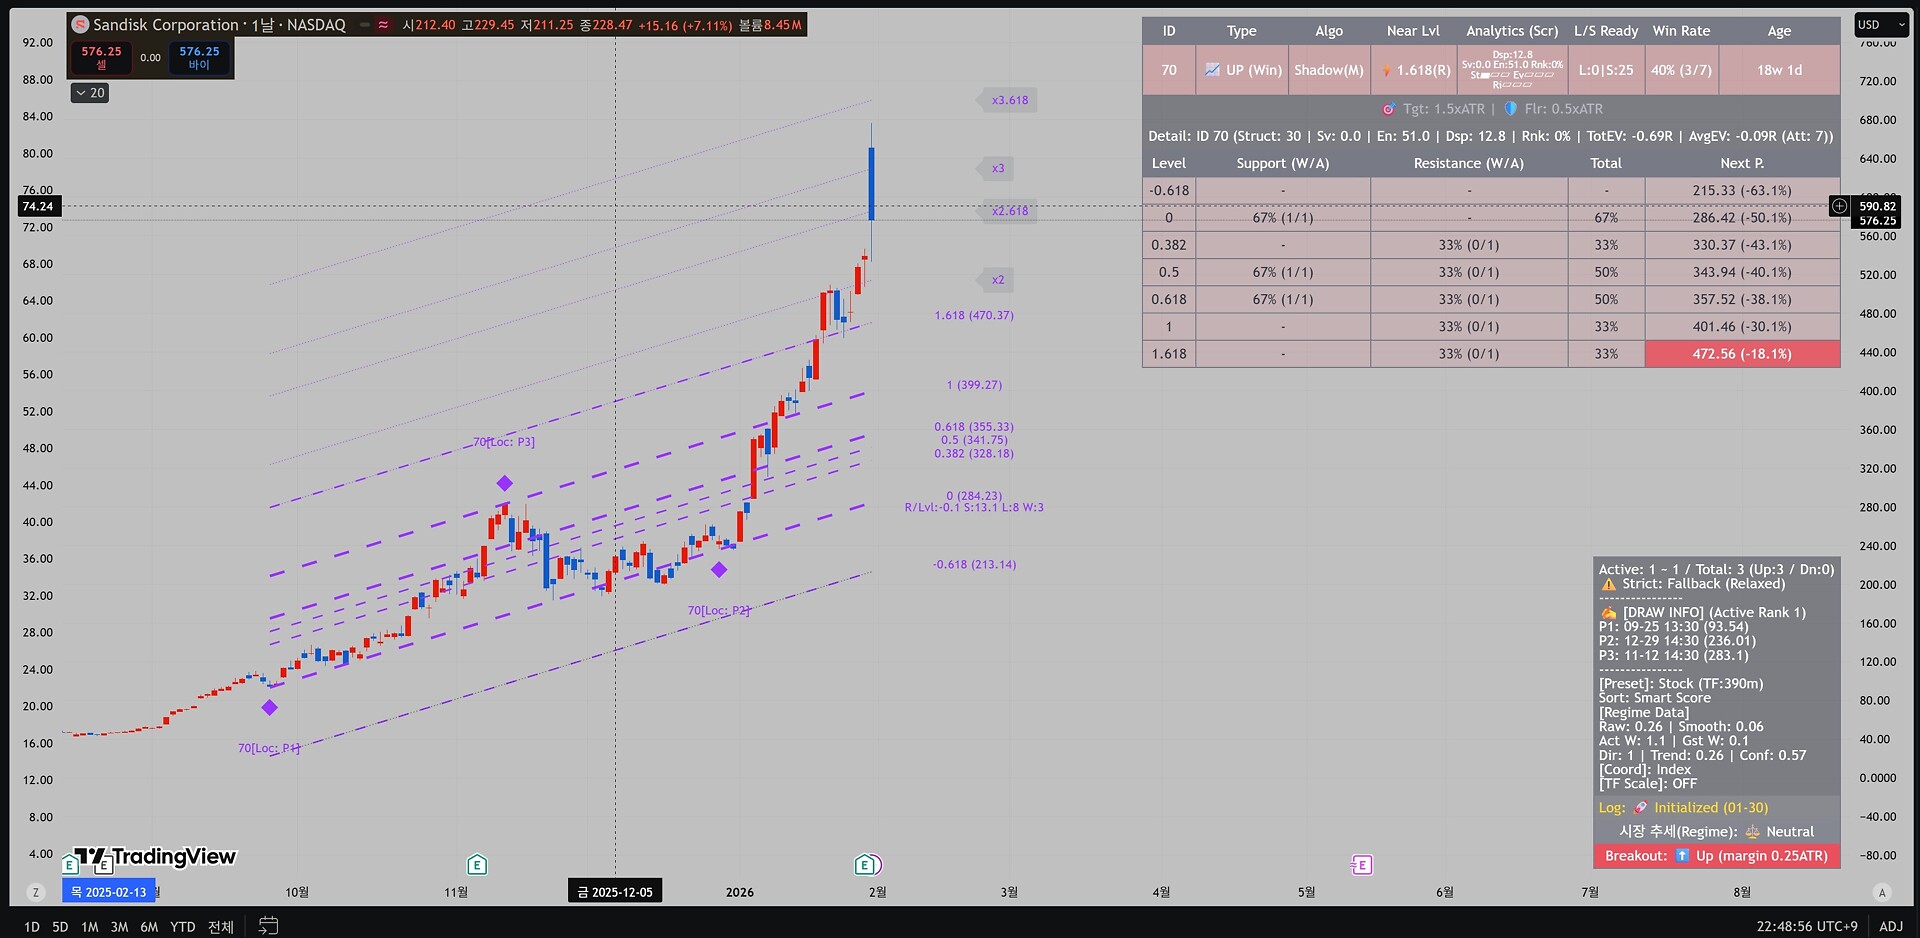The width and height of the screenshot is (1920, 938).
Task: Click the shield icon beside Flr: 0.5xATR
Action: pyautogui.click(x=1511, y=109)
